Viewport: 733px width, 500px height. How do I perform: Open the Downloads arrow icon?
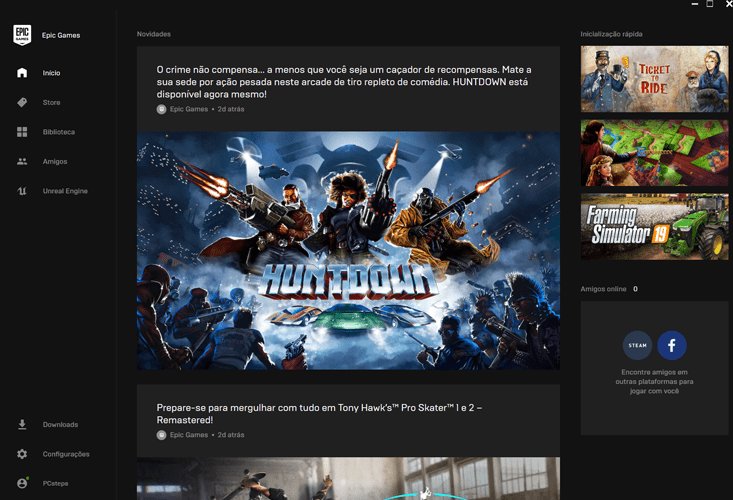22,424
